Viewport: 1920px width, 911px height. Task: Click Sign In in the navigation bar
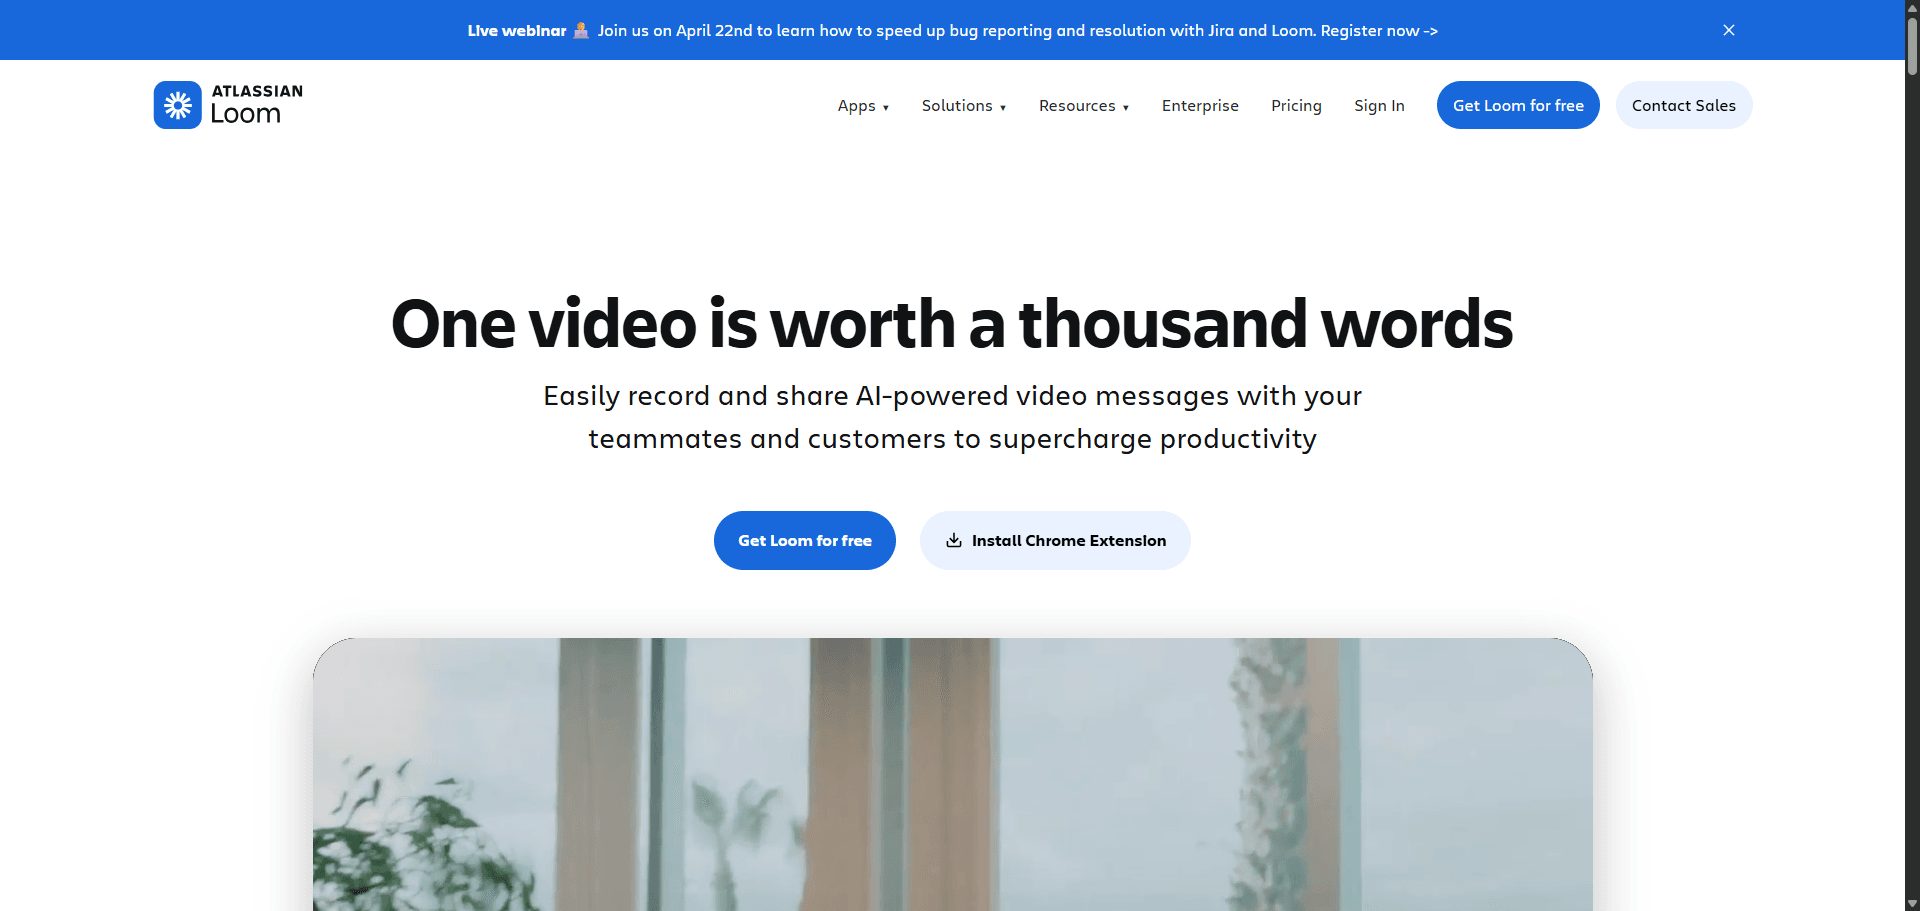pyautogui.click(x=1379, y=106)
